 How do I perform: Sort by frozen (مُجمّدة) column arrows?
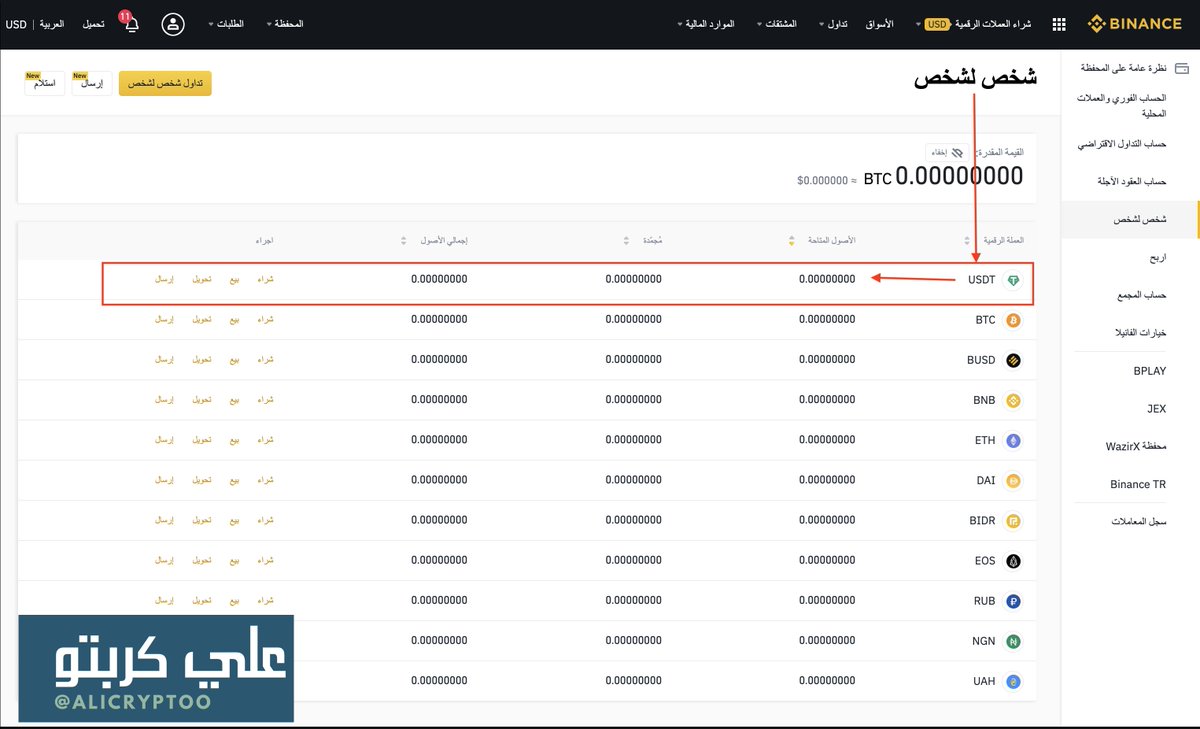pyautogui.click(x=626, y=240)
